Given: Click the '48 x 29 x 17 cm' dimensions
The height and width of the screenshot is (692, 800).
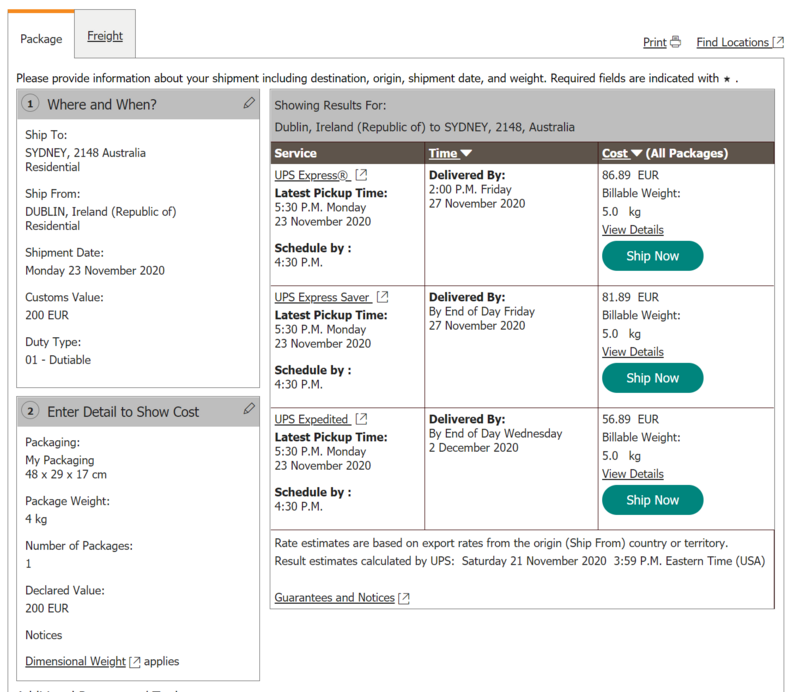Looking at the screenshot, I should click(x=66, y=474).
